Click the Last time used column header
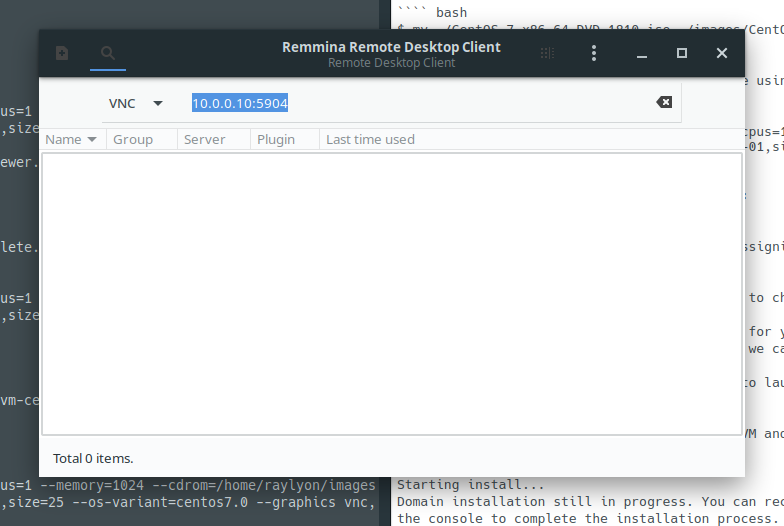Viewport: 784px width, 526px height. tap(370, 139)
